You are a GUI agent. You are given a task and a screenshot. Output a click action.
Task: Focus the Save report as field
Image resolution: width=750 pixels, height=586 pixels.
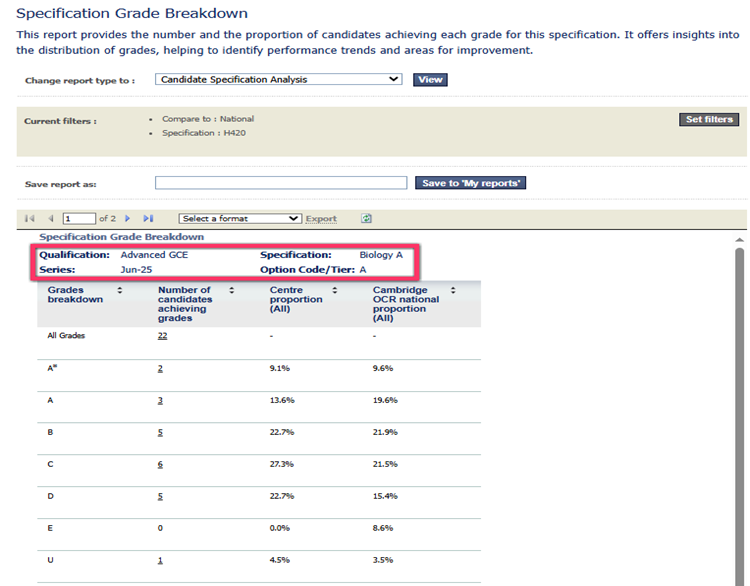pyautogui.click(x=281, y=183)
